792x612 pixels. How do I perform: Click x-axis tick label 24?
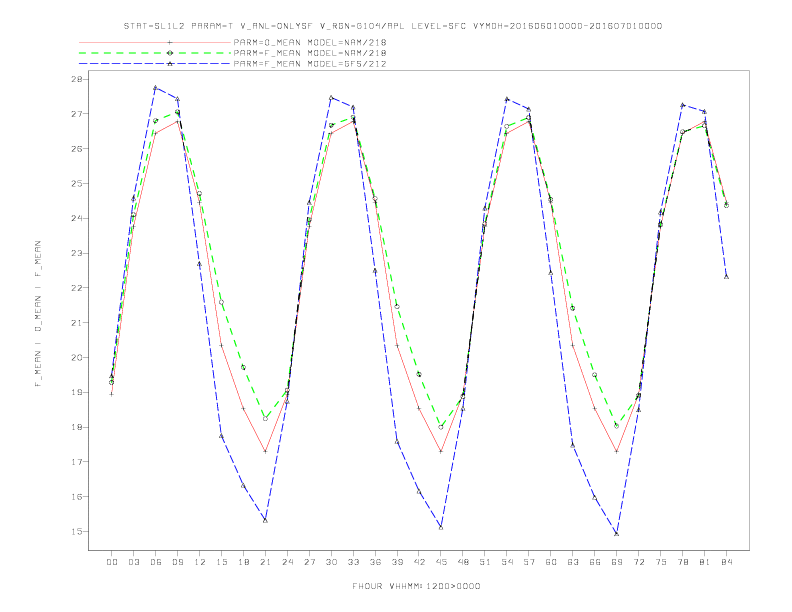(x=287, y=562)
